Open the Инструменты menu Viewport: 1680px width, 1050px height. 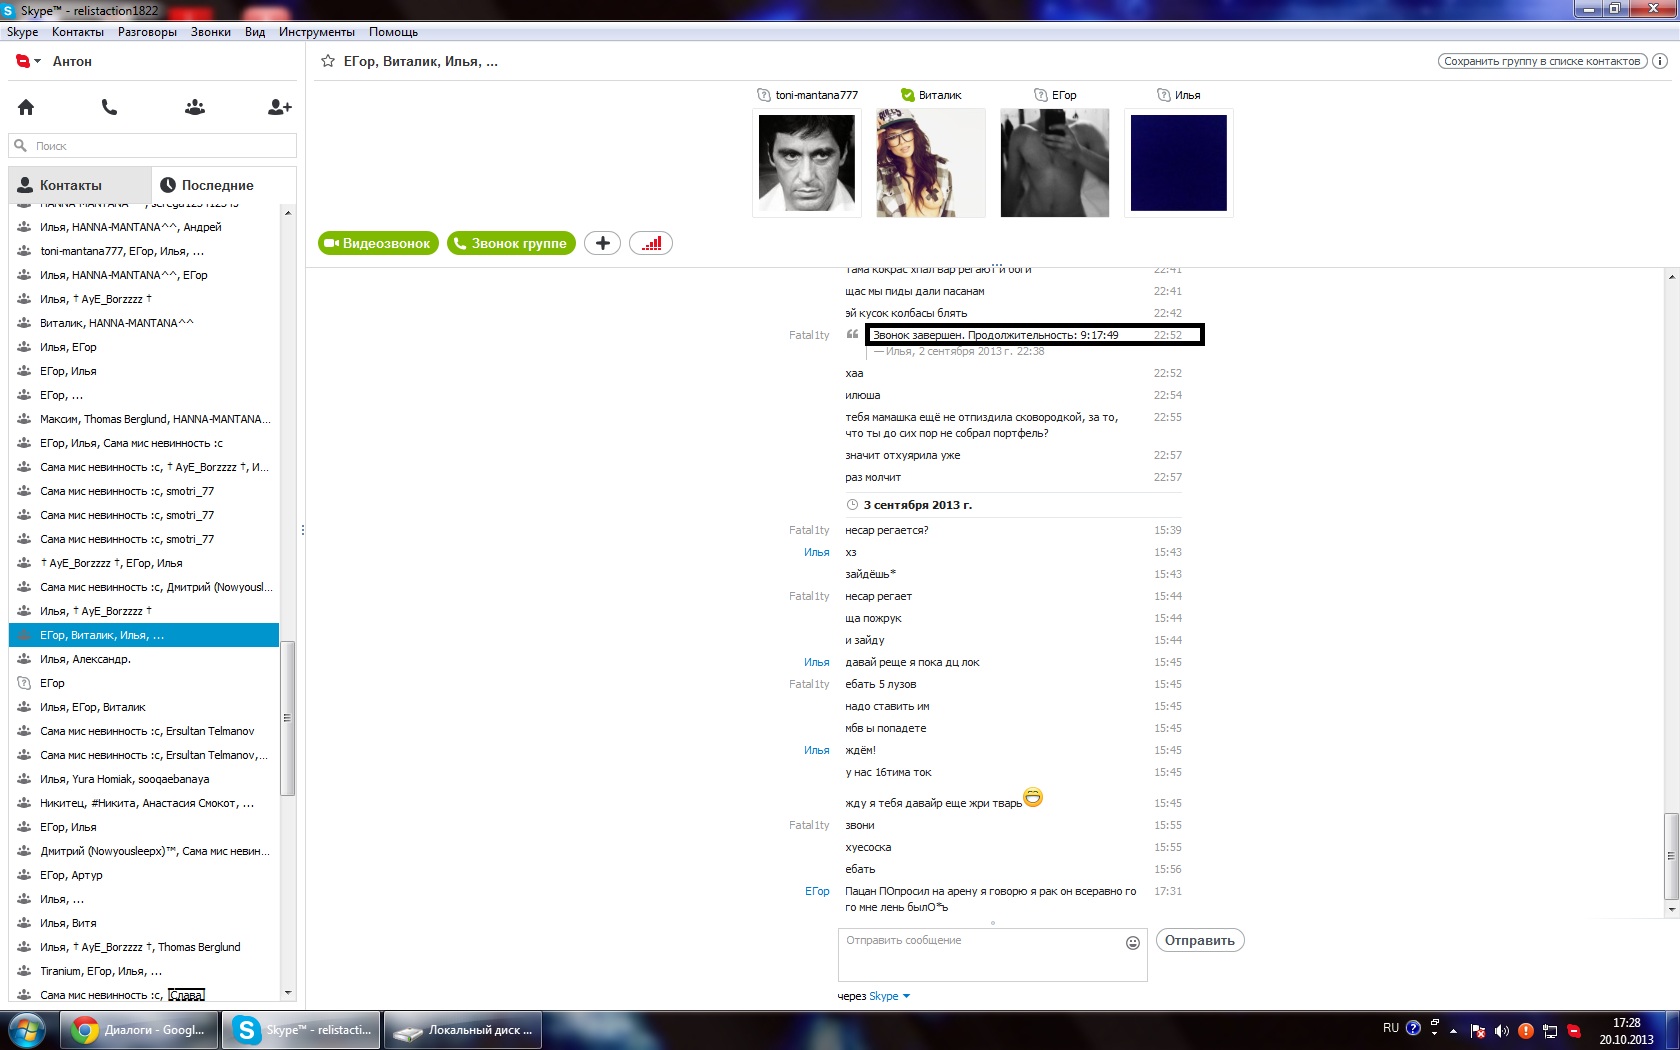(x=317, y=32)
